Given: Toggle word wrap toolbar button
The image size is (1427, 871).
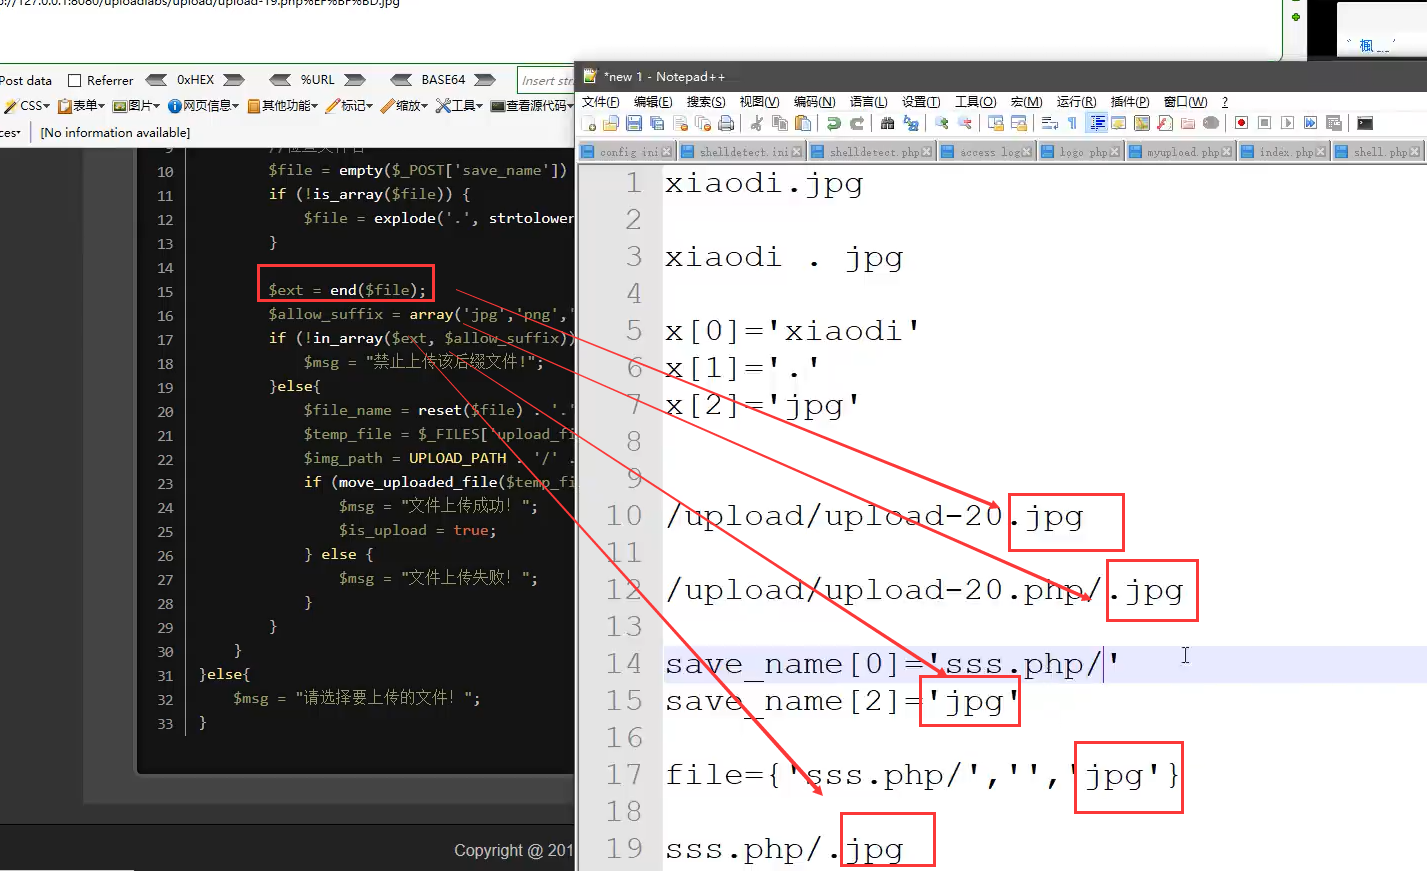Looking at the screenshot, I should (x=1049, y=123).
